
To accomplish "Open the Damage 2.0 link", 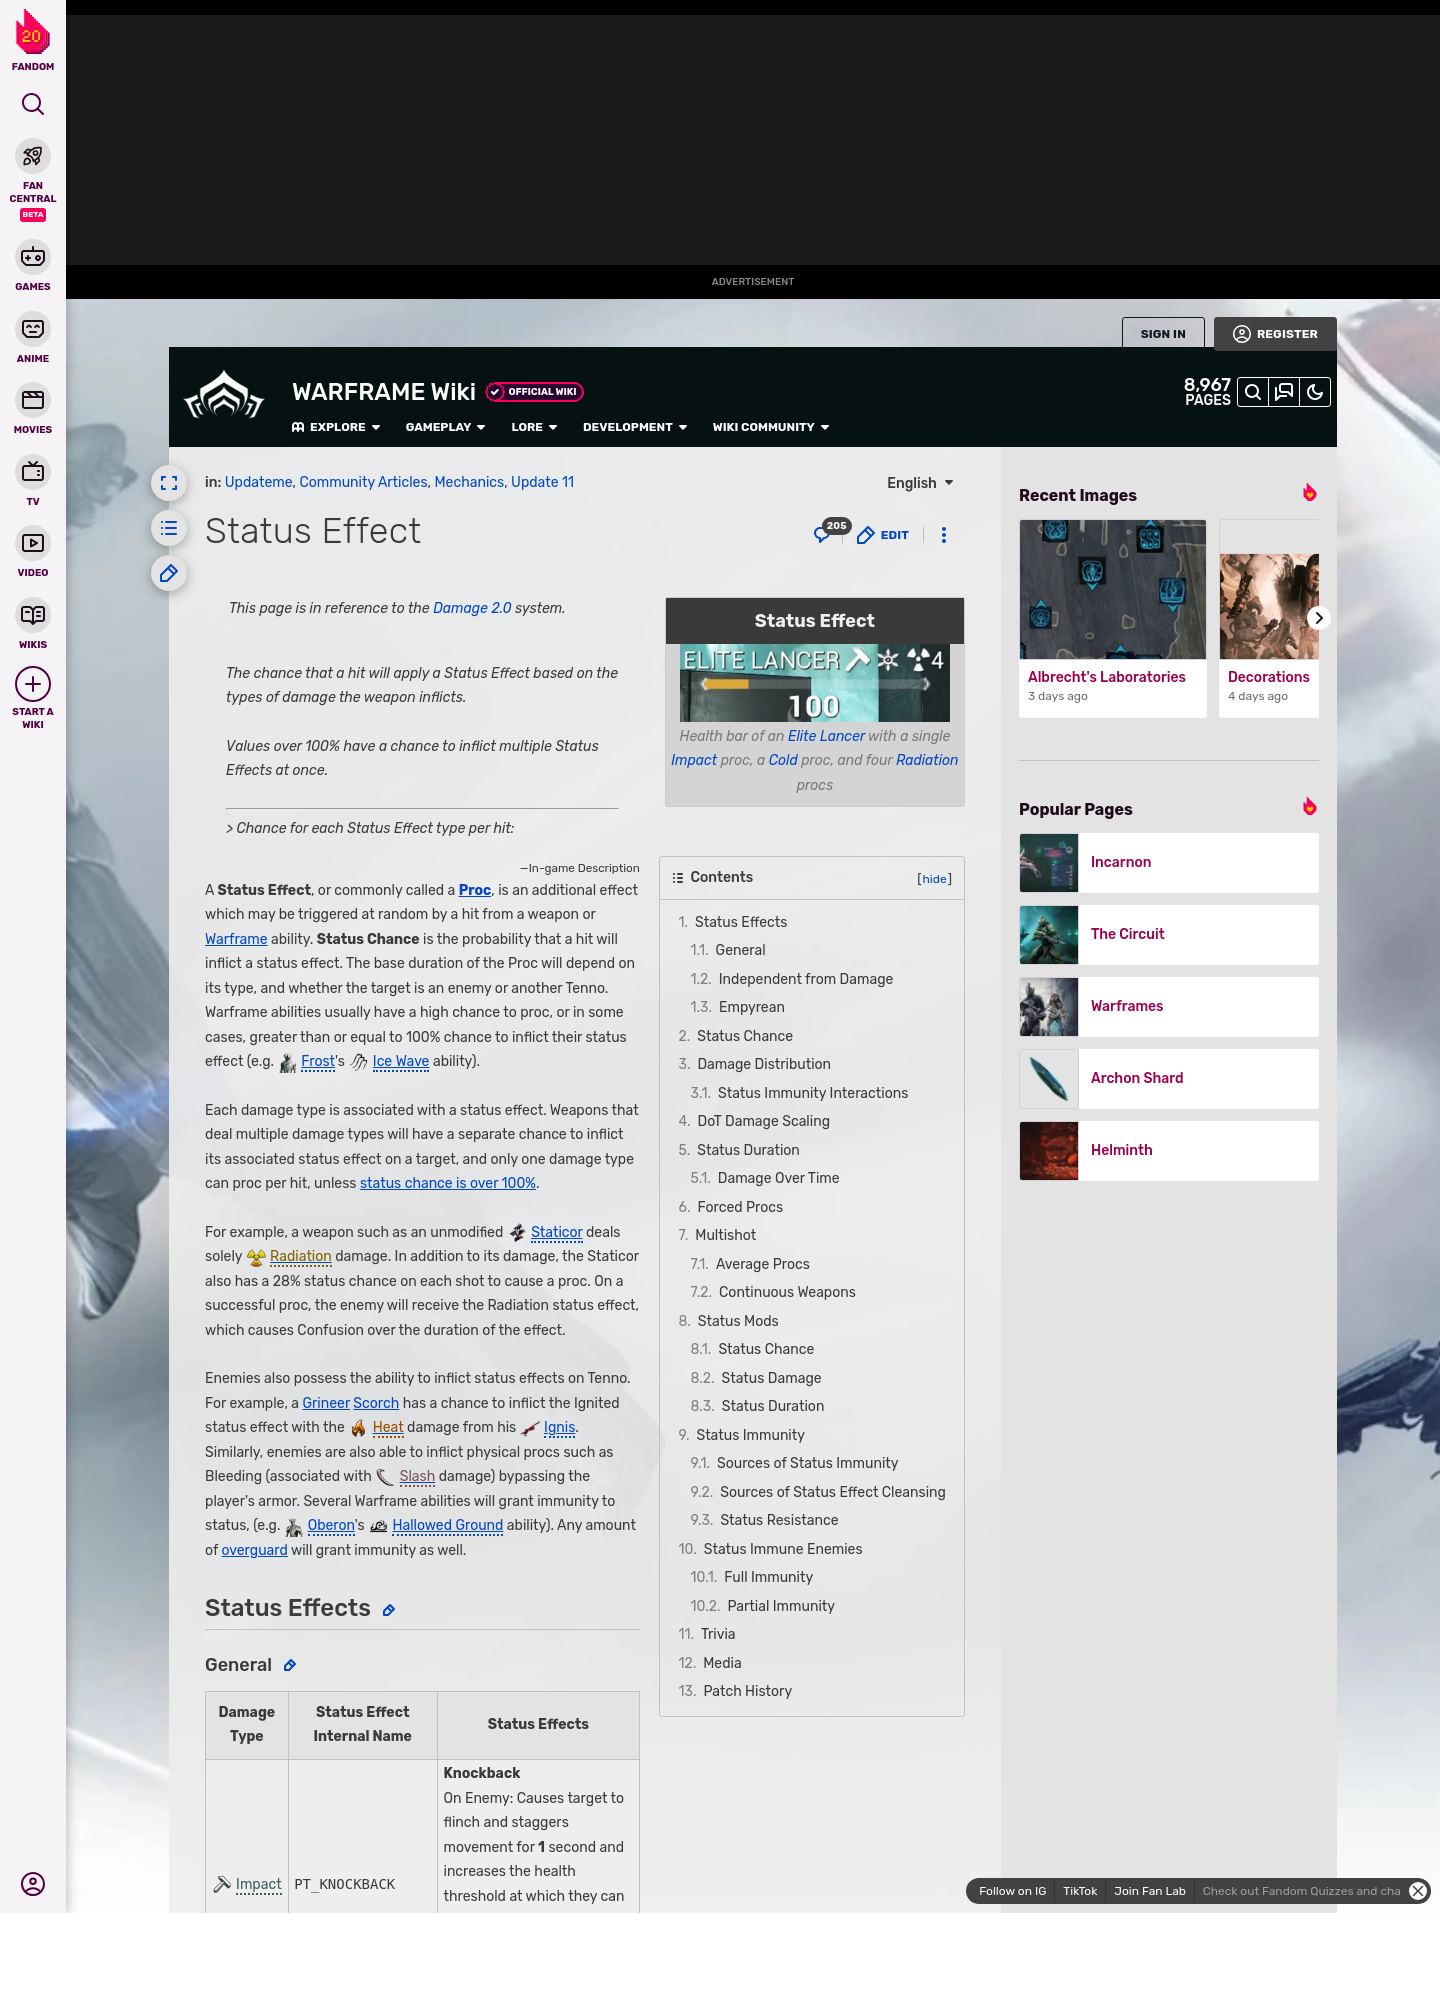I will 472,608.
